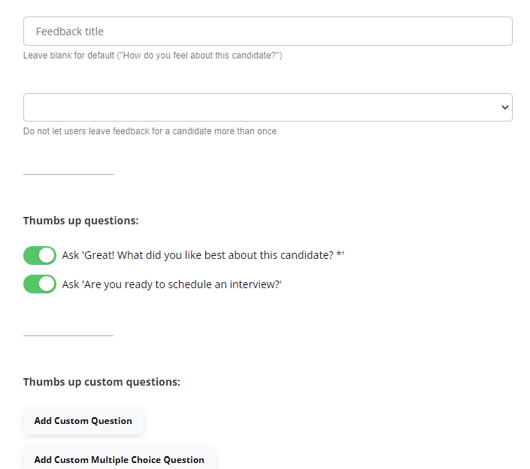Click the dropdown chevron arrow

(x=505, y=107)
